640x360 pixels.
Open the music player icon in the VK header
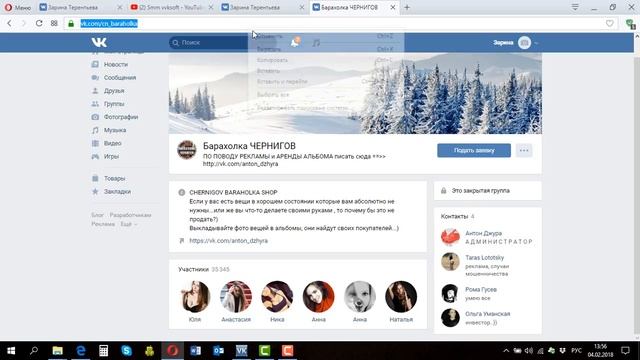tap(316, 42)
